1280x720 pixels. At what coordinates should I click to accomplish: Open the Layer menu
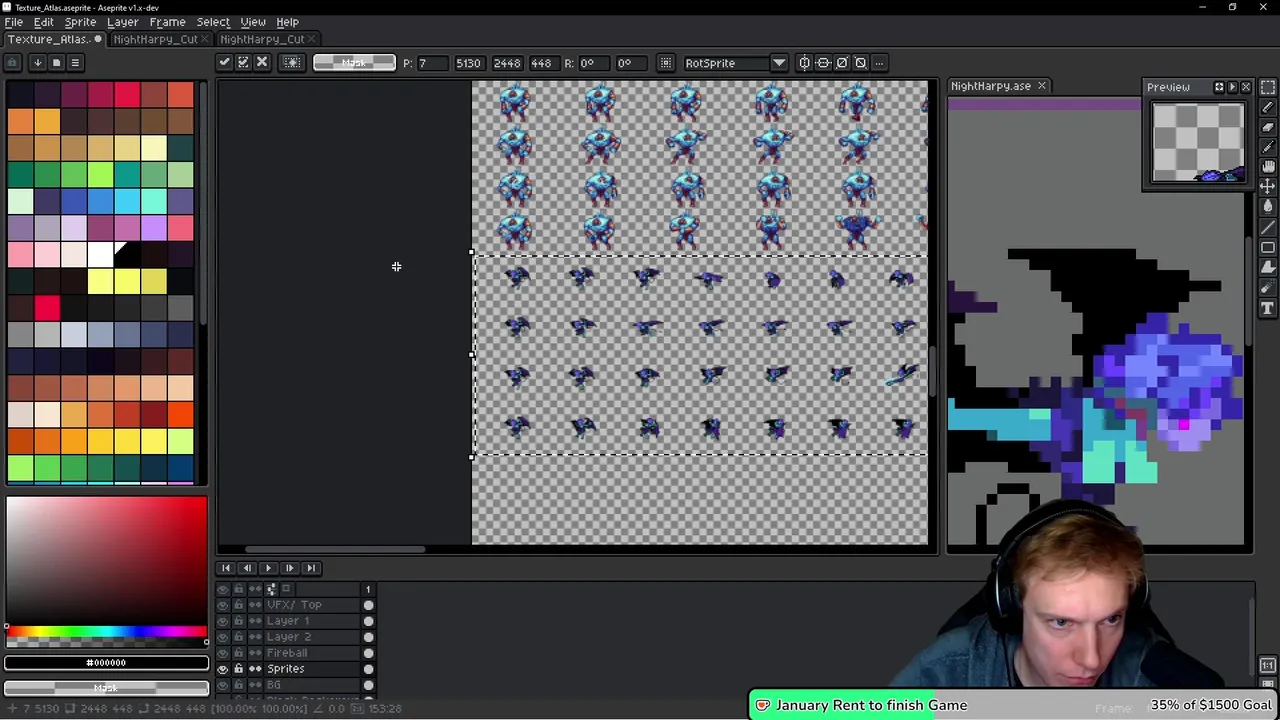(x=122, y=22)
